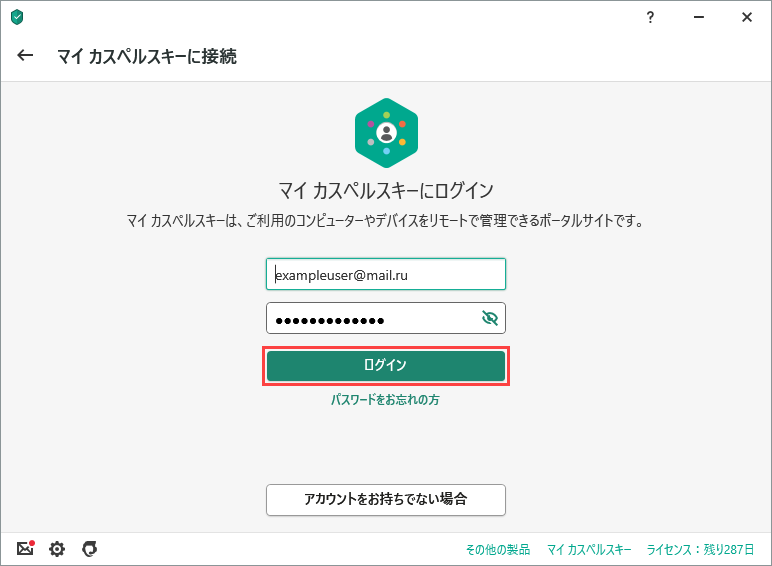
Task: Click the マイ カスペルスキーにログイン heading
Action: coord(386,190)
